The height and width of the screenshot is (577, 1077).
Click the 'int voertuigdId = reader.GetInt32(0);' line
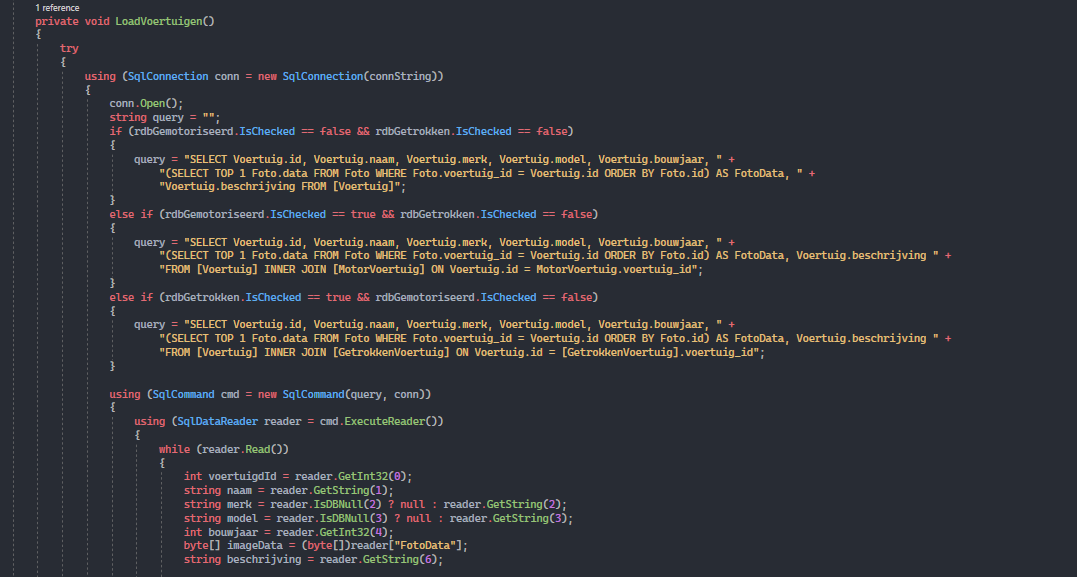tap(298, 477)
